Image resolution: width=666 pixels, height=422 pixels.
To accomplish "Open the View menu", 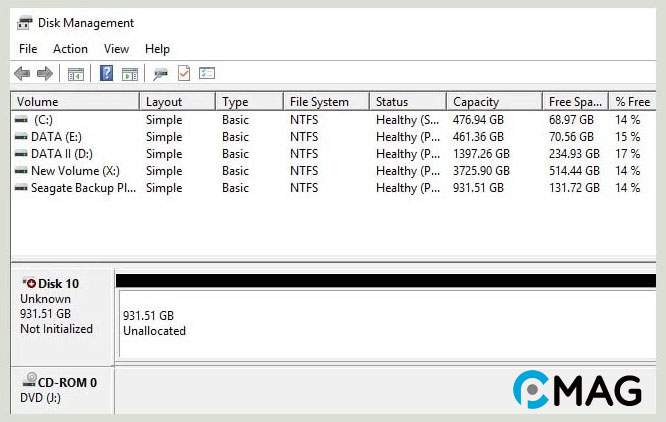I will [117, 48].
